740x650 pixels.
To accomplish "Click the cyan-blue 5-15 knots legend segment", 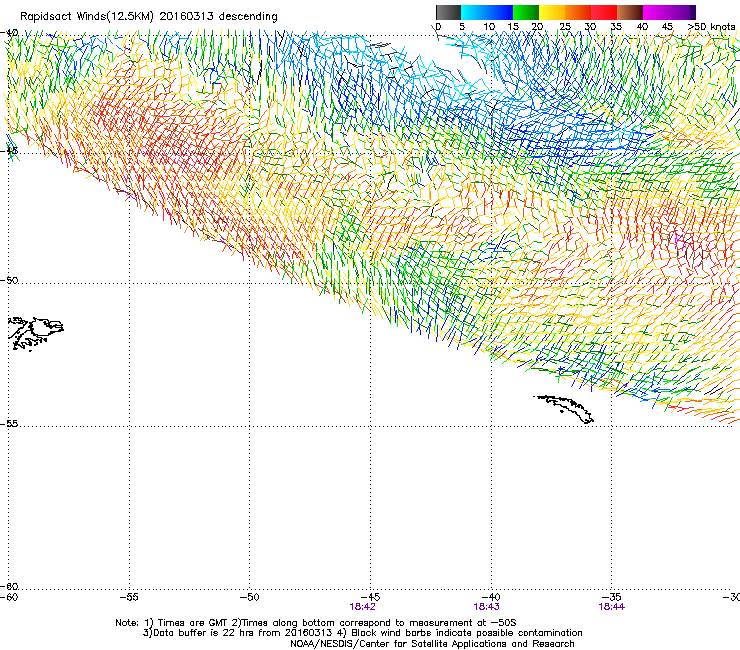I will point(487,12).
